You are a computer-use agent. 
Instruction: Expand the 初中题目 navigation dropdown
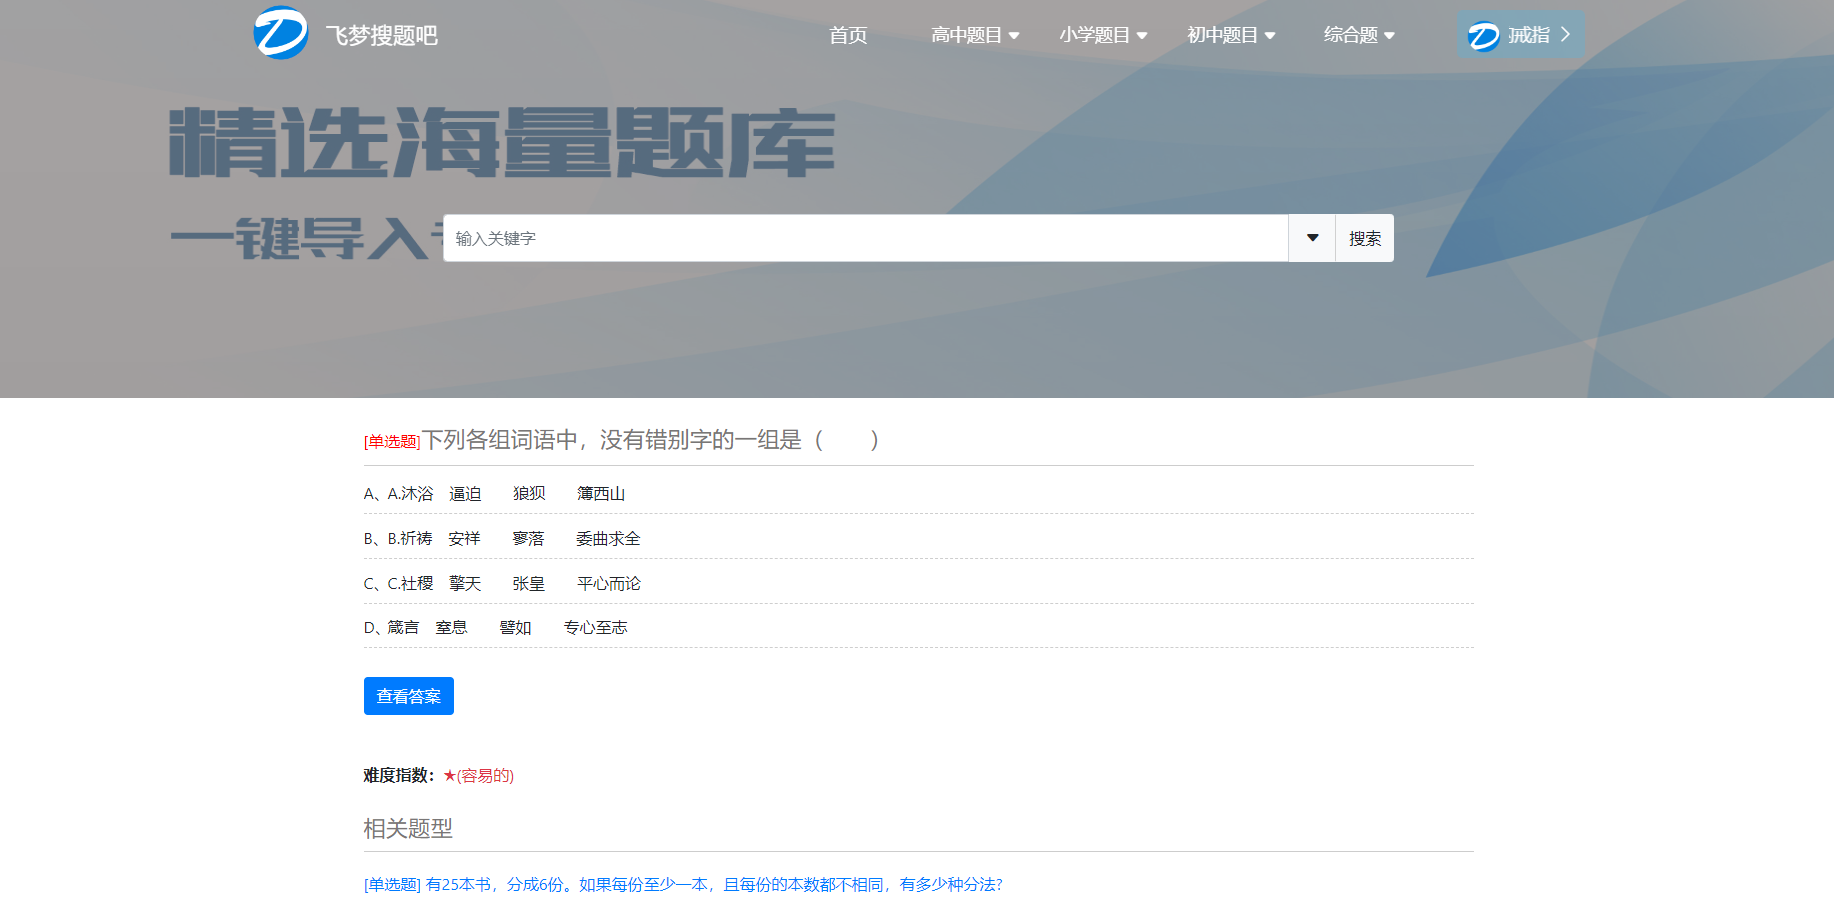click(1231, 35)
